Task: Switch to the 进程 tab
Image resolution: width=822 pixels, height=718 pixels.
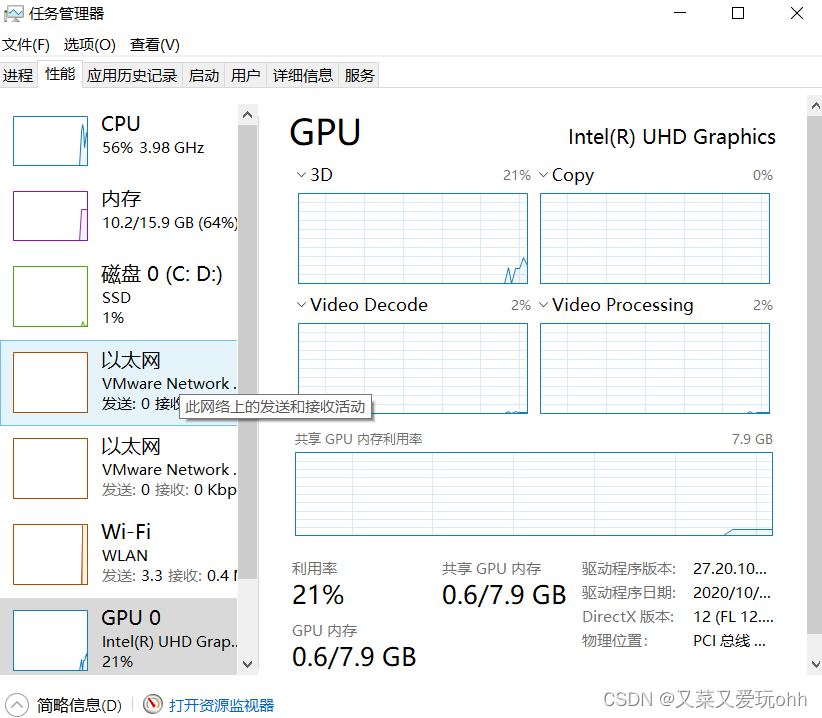Action: click(19, 74)
